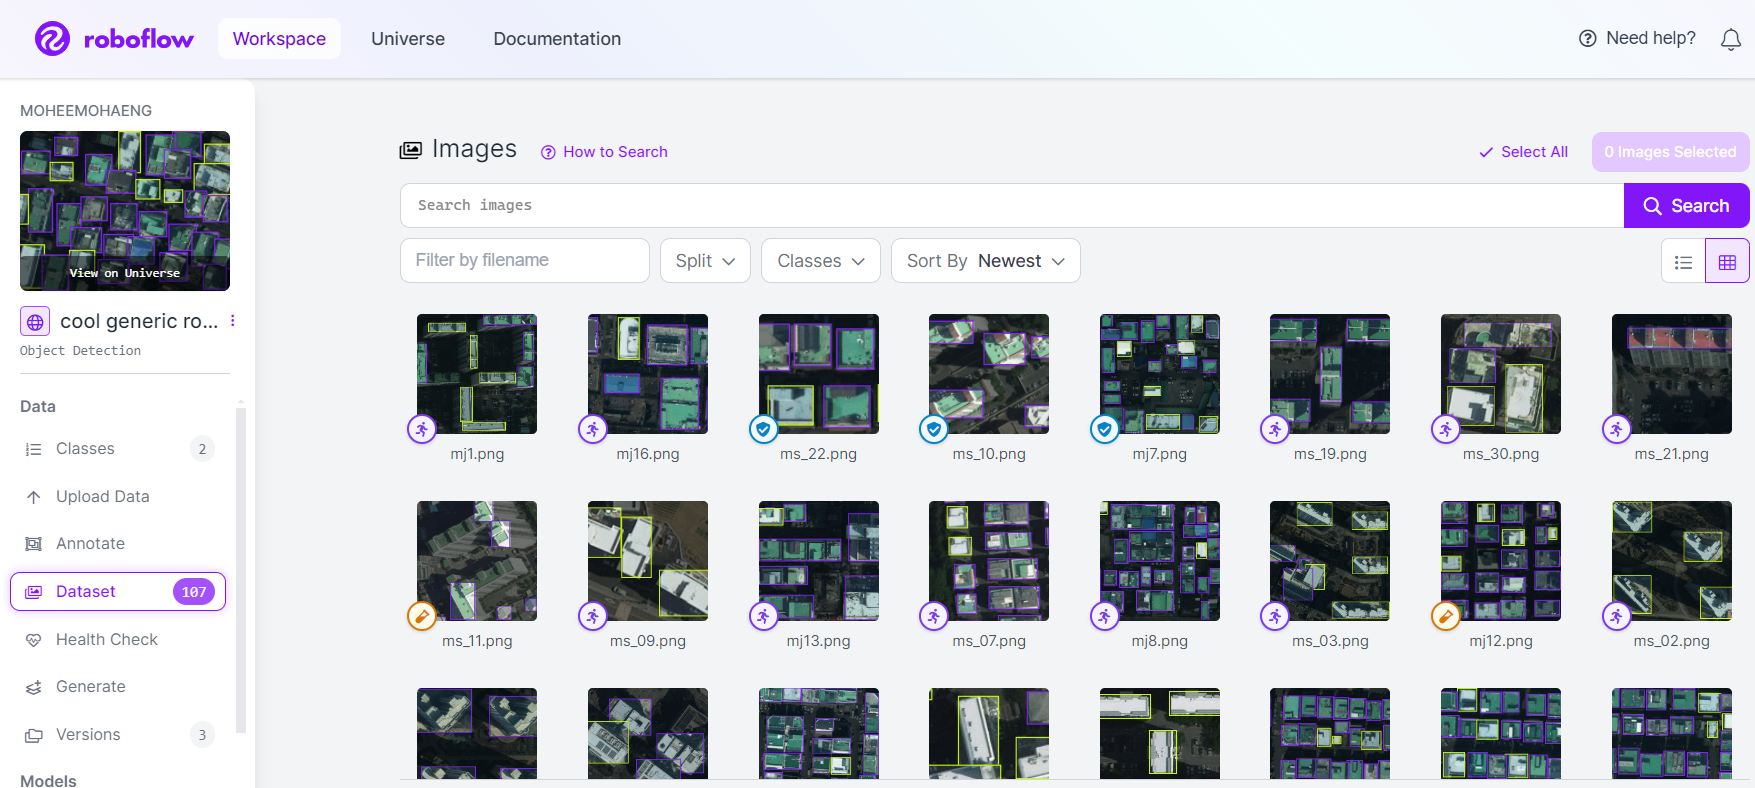1755x788 pixels.
Task: Click the mj8.png filename
Action: point(1160,641)
